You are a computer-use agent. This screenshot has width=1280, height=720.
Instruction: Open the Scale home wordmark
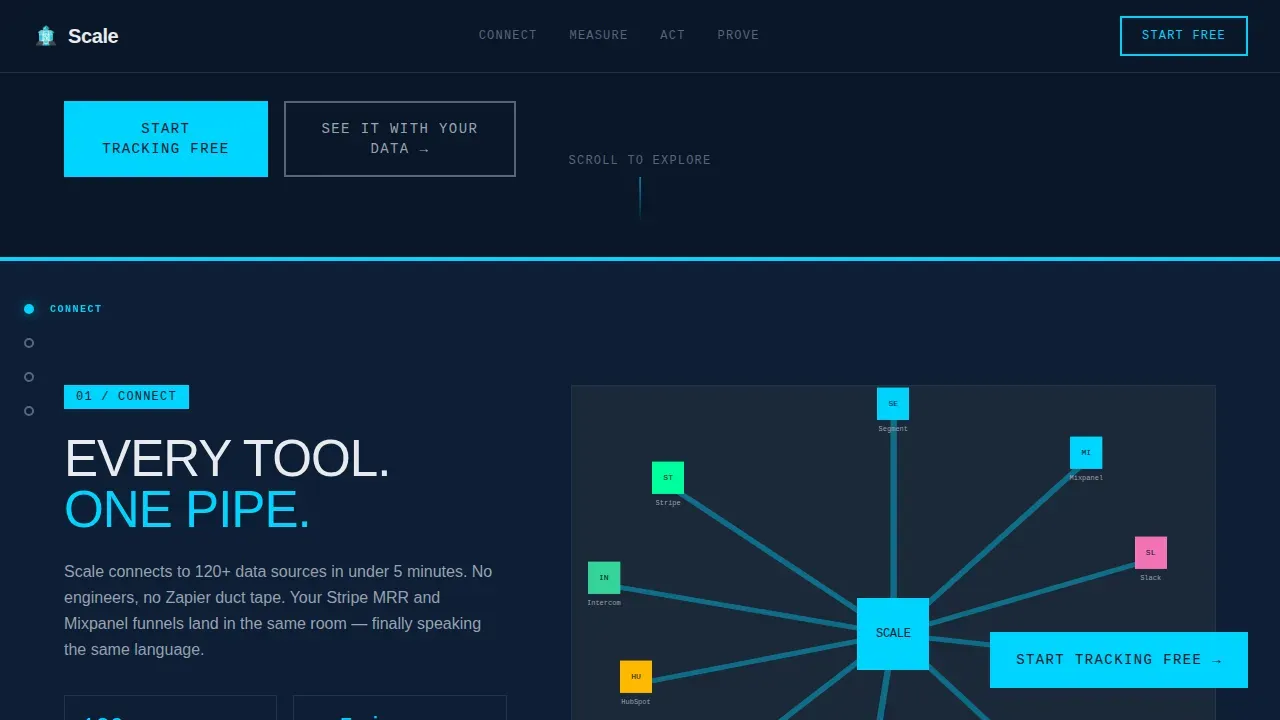coord(93,36)
